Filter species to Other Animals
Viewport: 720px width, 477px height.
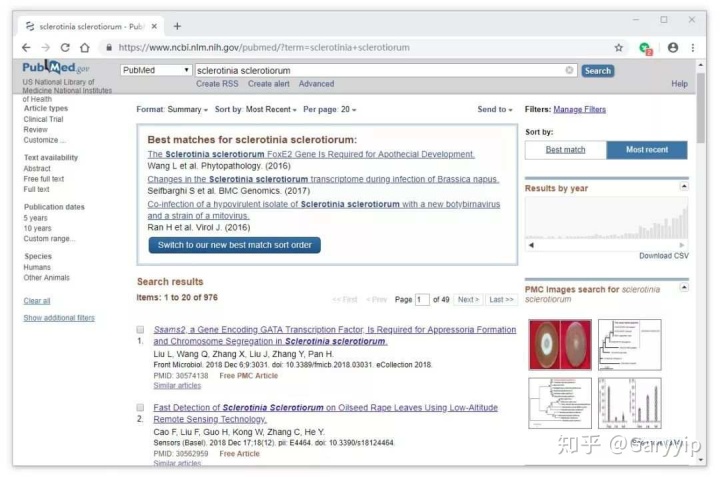click(x=46, y=278)
